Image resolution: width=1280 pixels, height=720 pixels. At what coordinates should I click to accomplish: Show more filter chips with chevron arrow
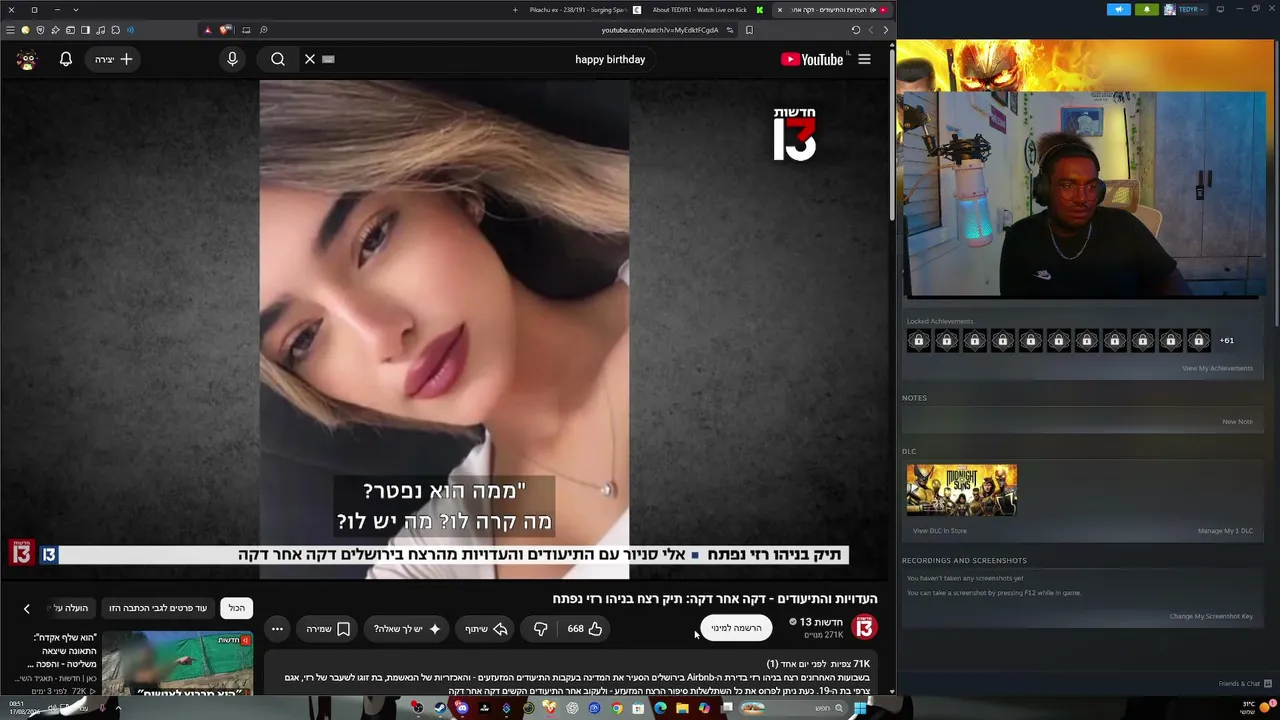click(x=27, y=608)
